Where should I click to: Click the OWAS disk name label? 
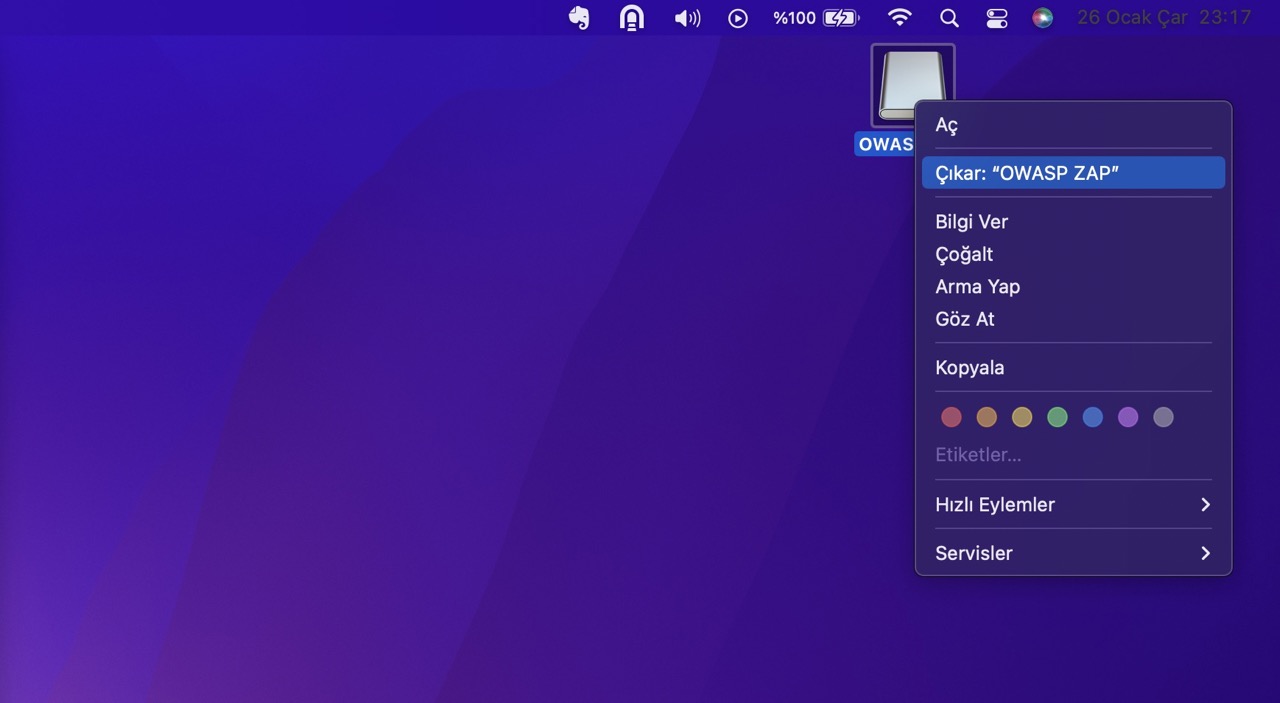(x=886, y=144)
